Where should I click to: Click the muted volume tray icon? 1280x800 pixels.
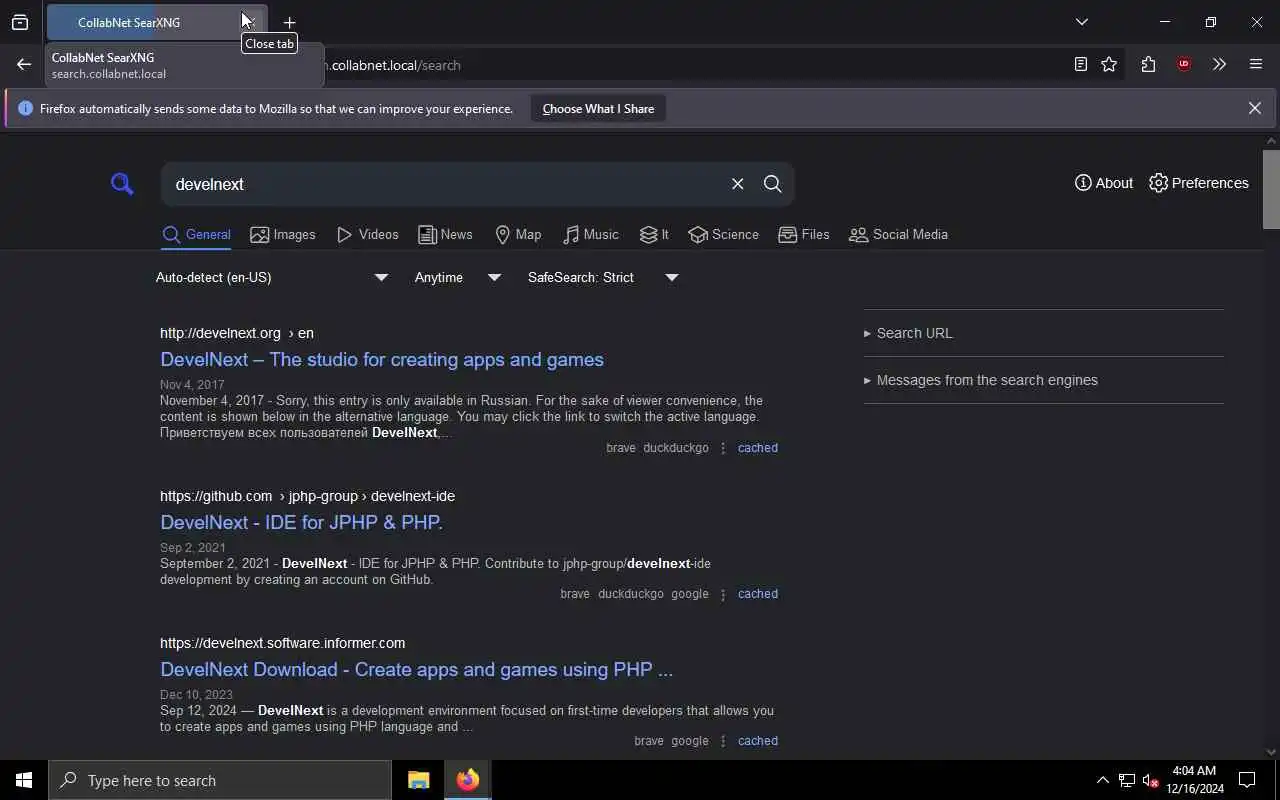click(1150, 780)
